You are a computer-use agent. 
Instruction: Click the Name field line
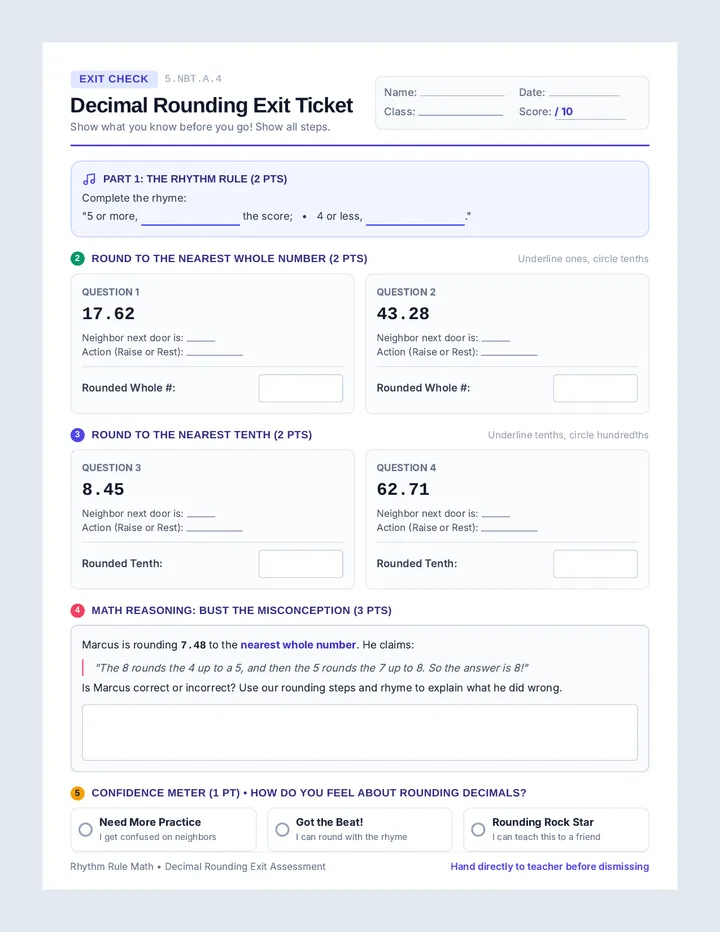coord(462,93)
